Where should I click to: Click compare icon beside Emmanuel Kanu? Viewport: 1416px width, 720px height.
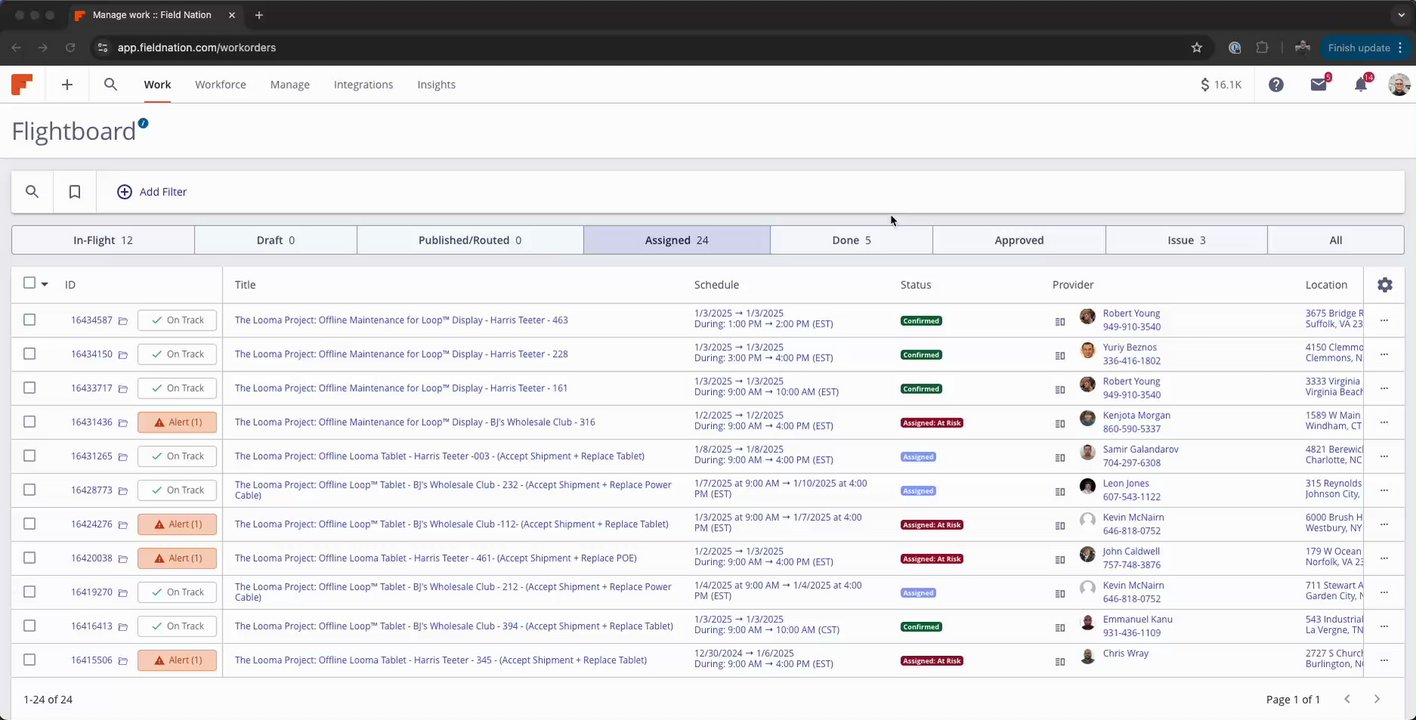click(1060, 627)
